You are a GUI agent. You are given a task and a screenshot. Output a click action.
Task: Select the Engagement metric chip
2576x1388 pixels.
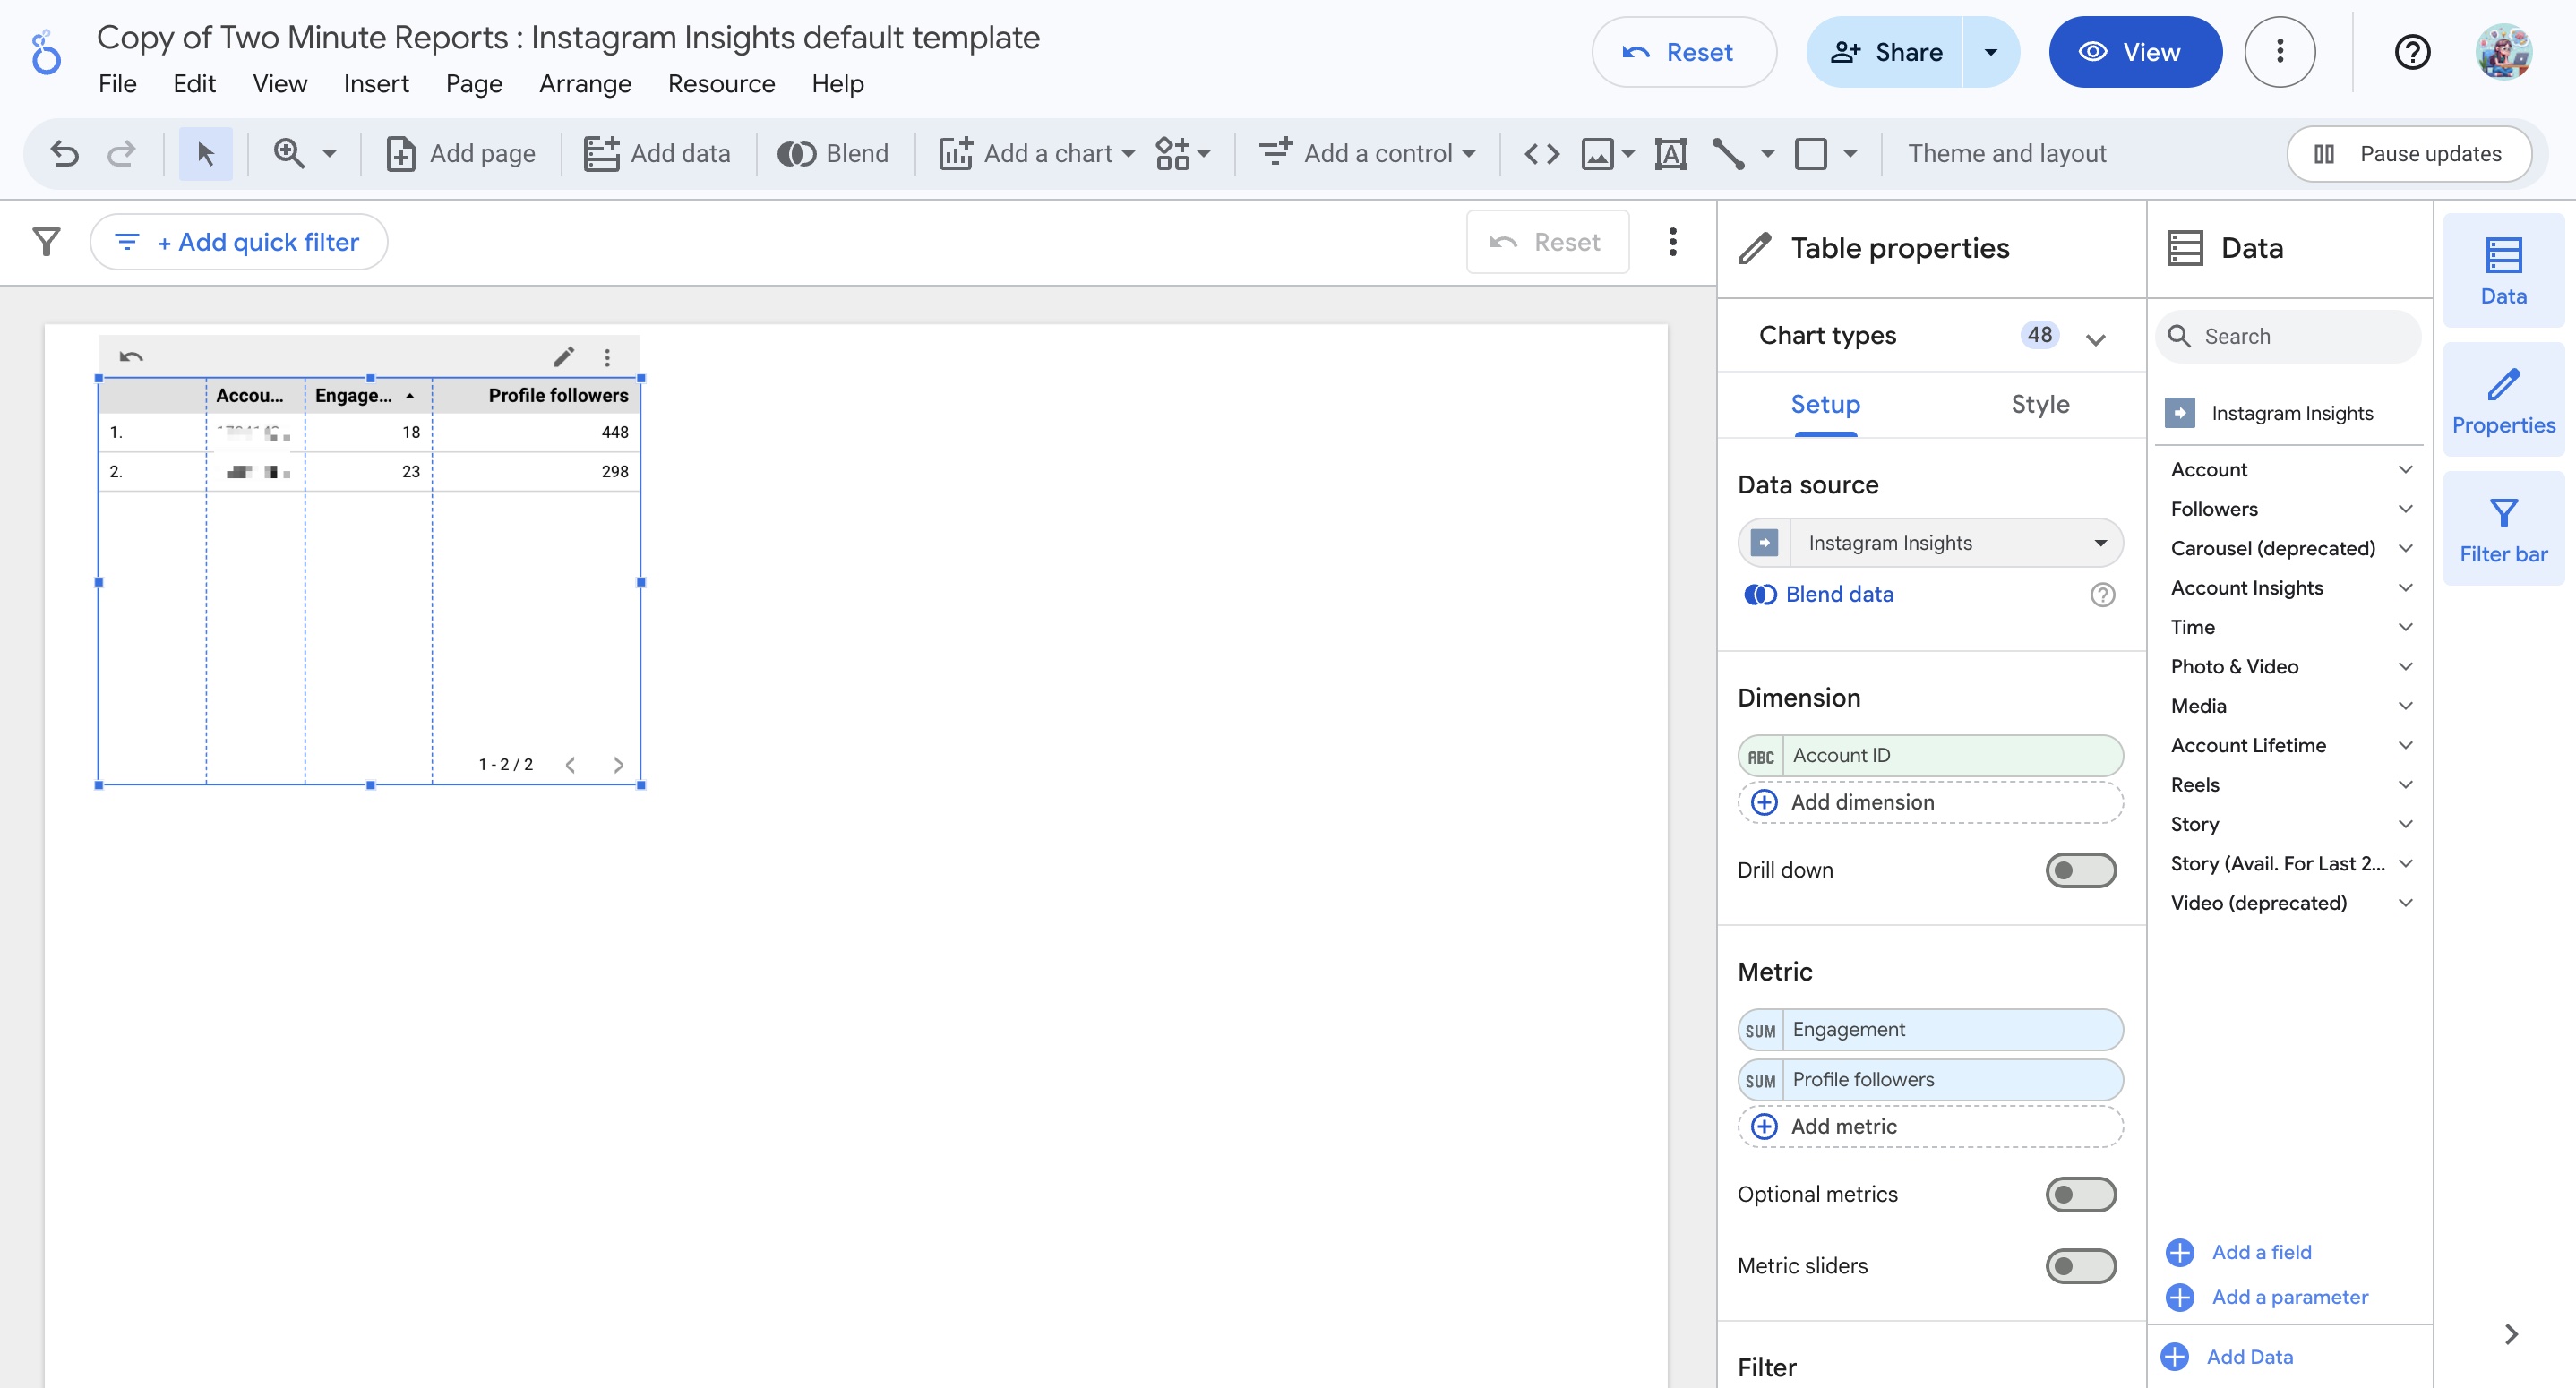1930,1030
